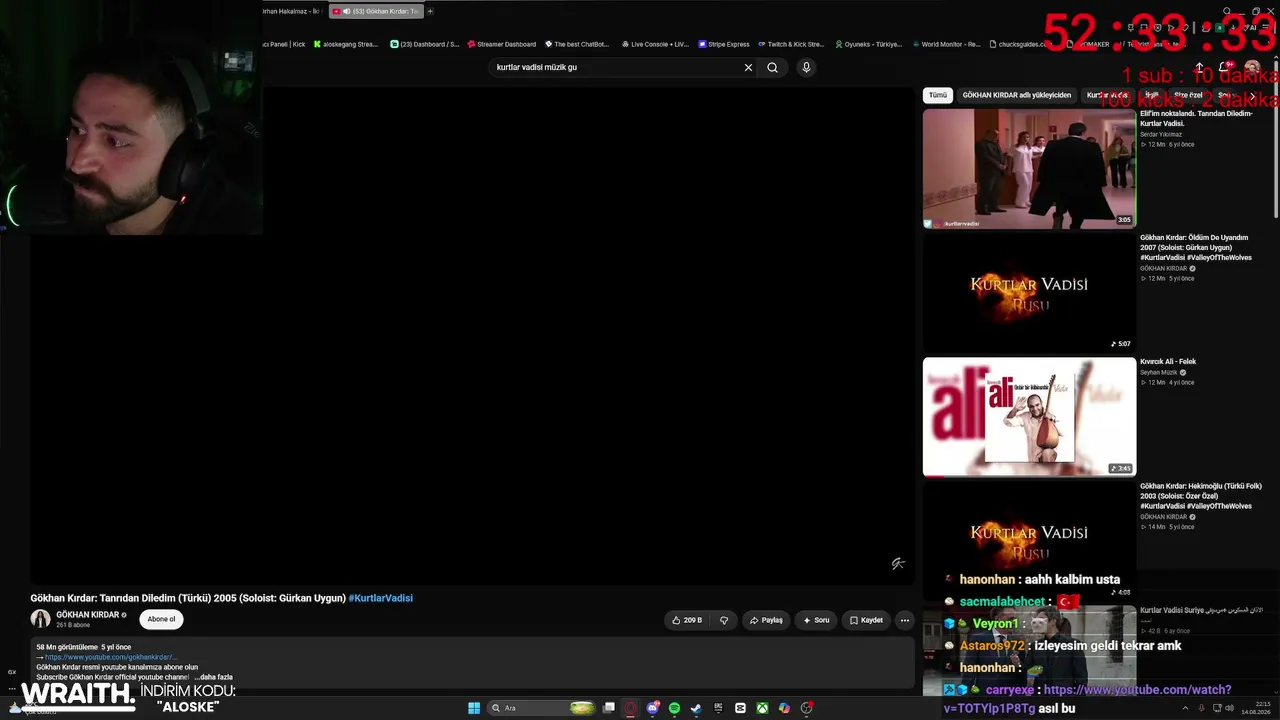Open Discord from the taskbar
1280x720 pixels.
pyautogui.click(x=652, y=708)
